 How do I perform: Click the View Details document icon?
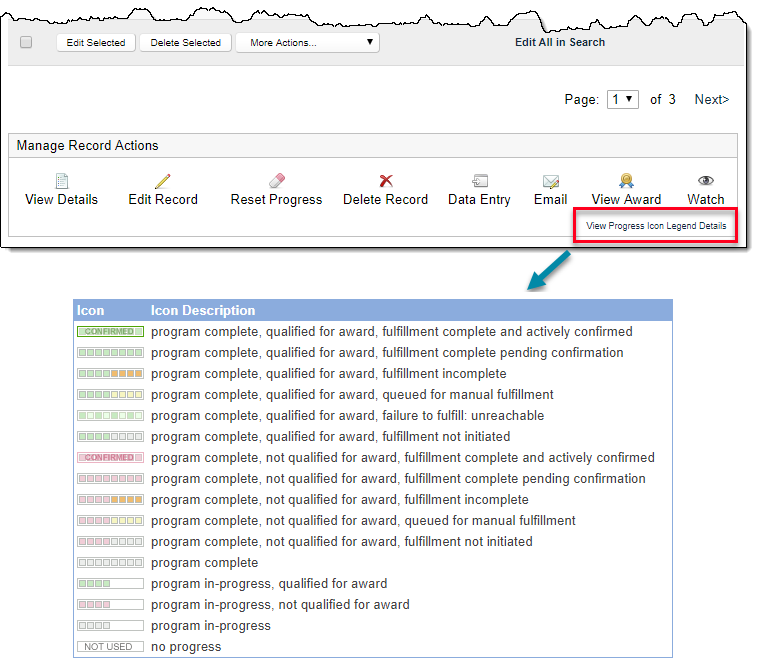pos(62,181)
